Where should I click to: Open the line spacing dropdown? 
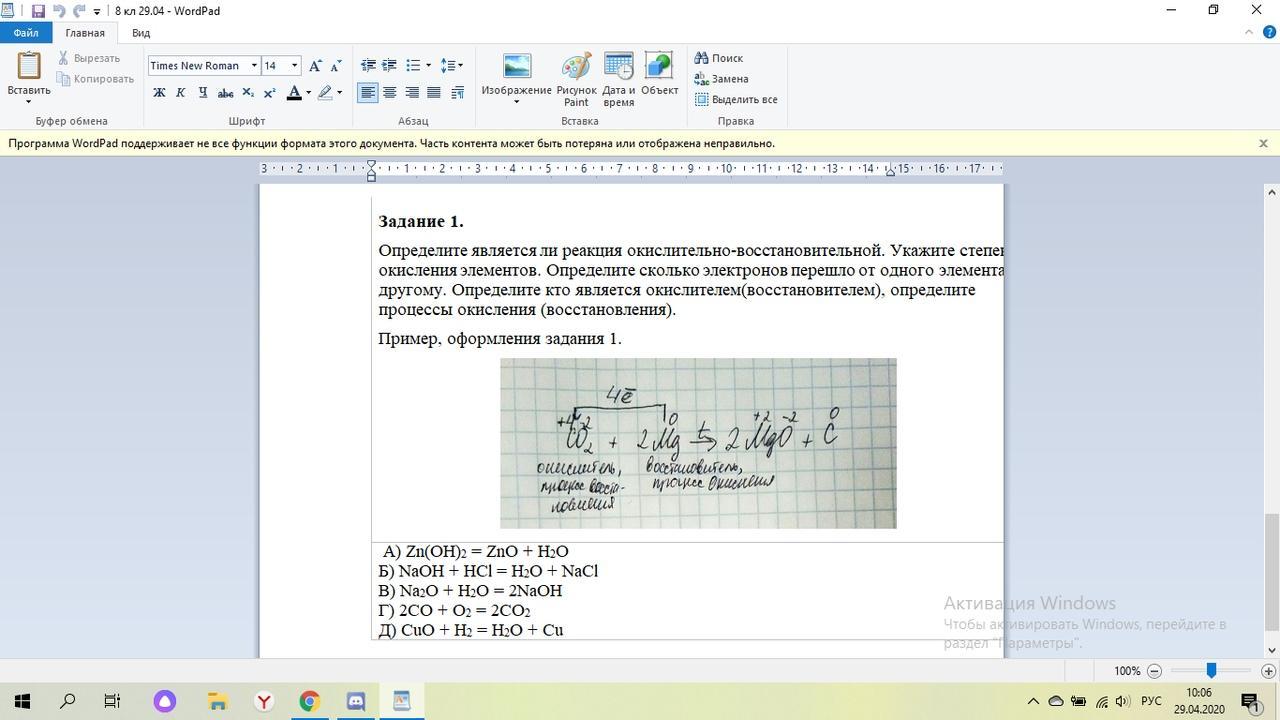point(452,66)
